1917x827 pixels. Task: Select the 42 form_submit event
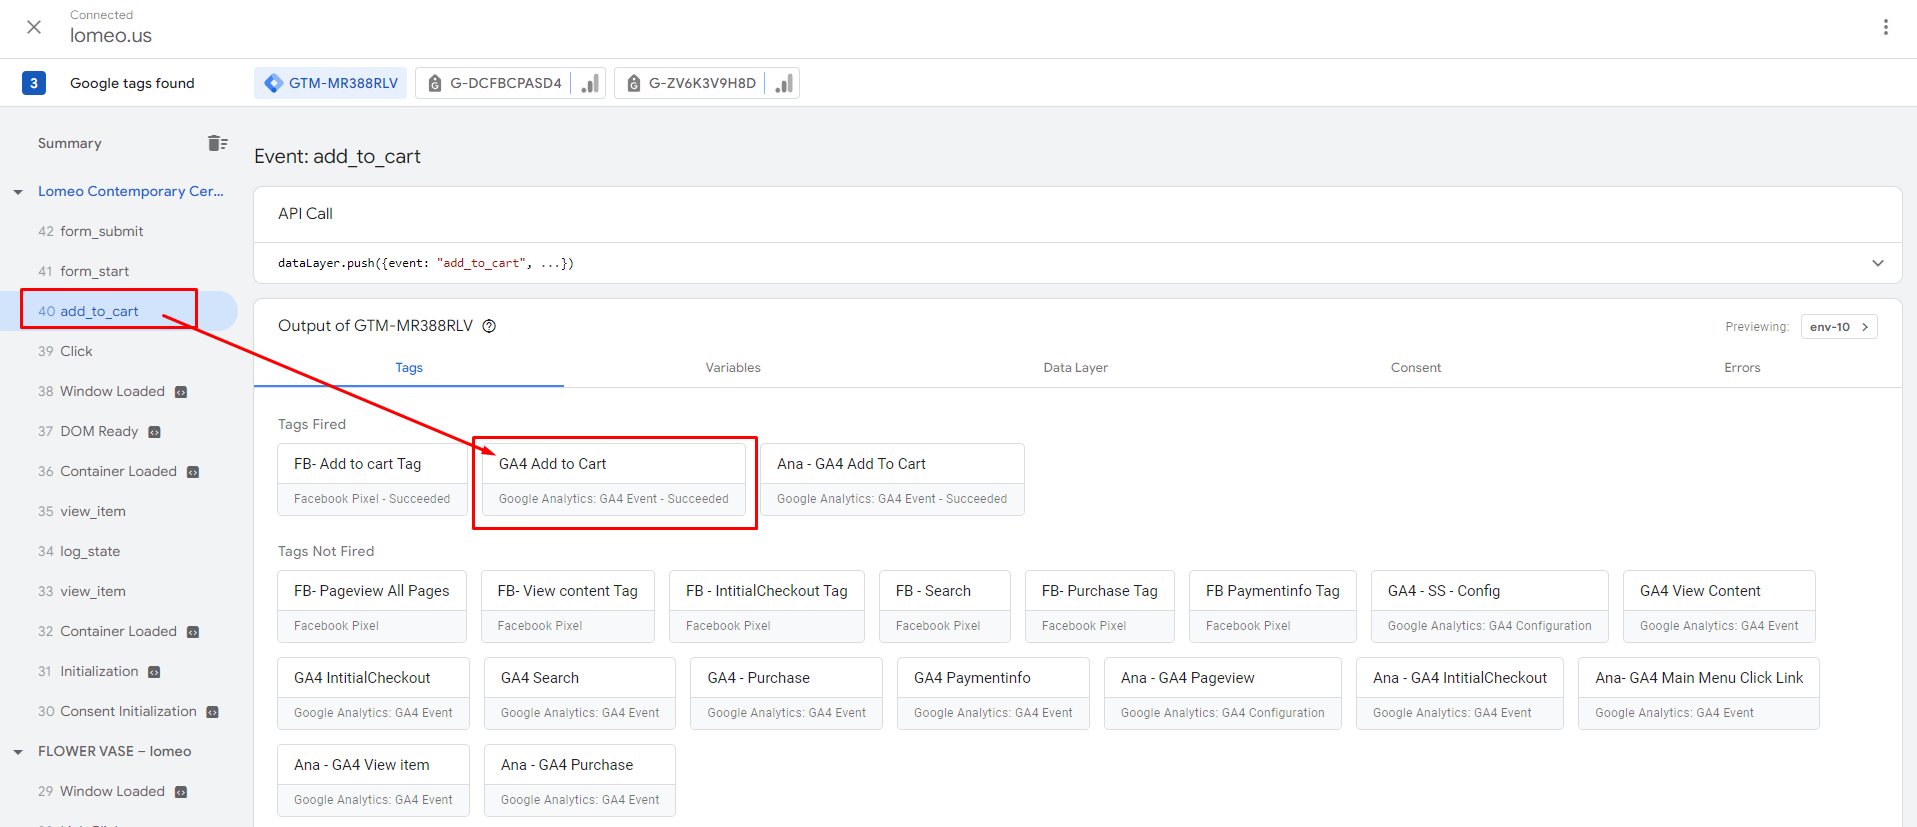tap(101, 231)
